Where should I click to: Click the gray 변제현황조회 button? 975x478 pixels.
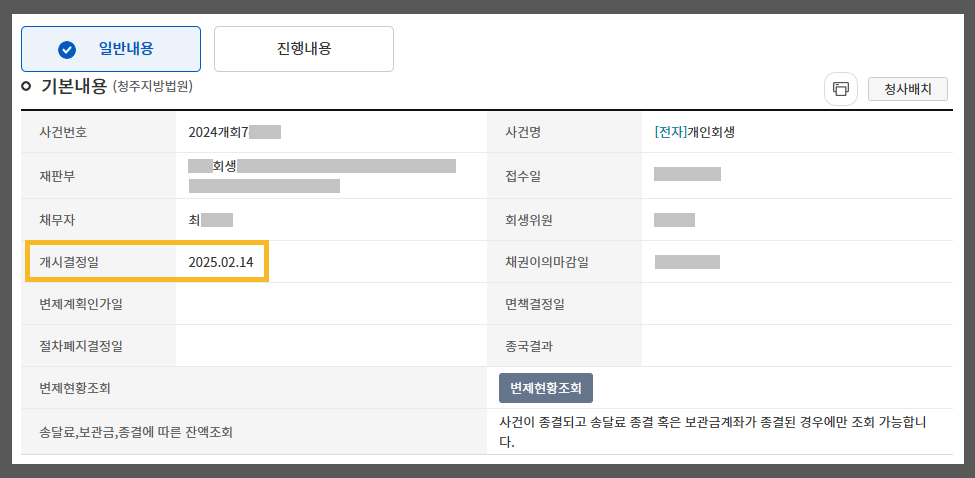[x=545, y=388]
